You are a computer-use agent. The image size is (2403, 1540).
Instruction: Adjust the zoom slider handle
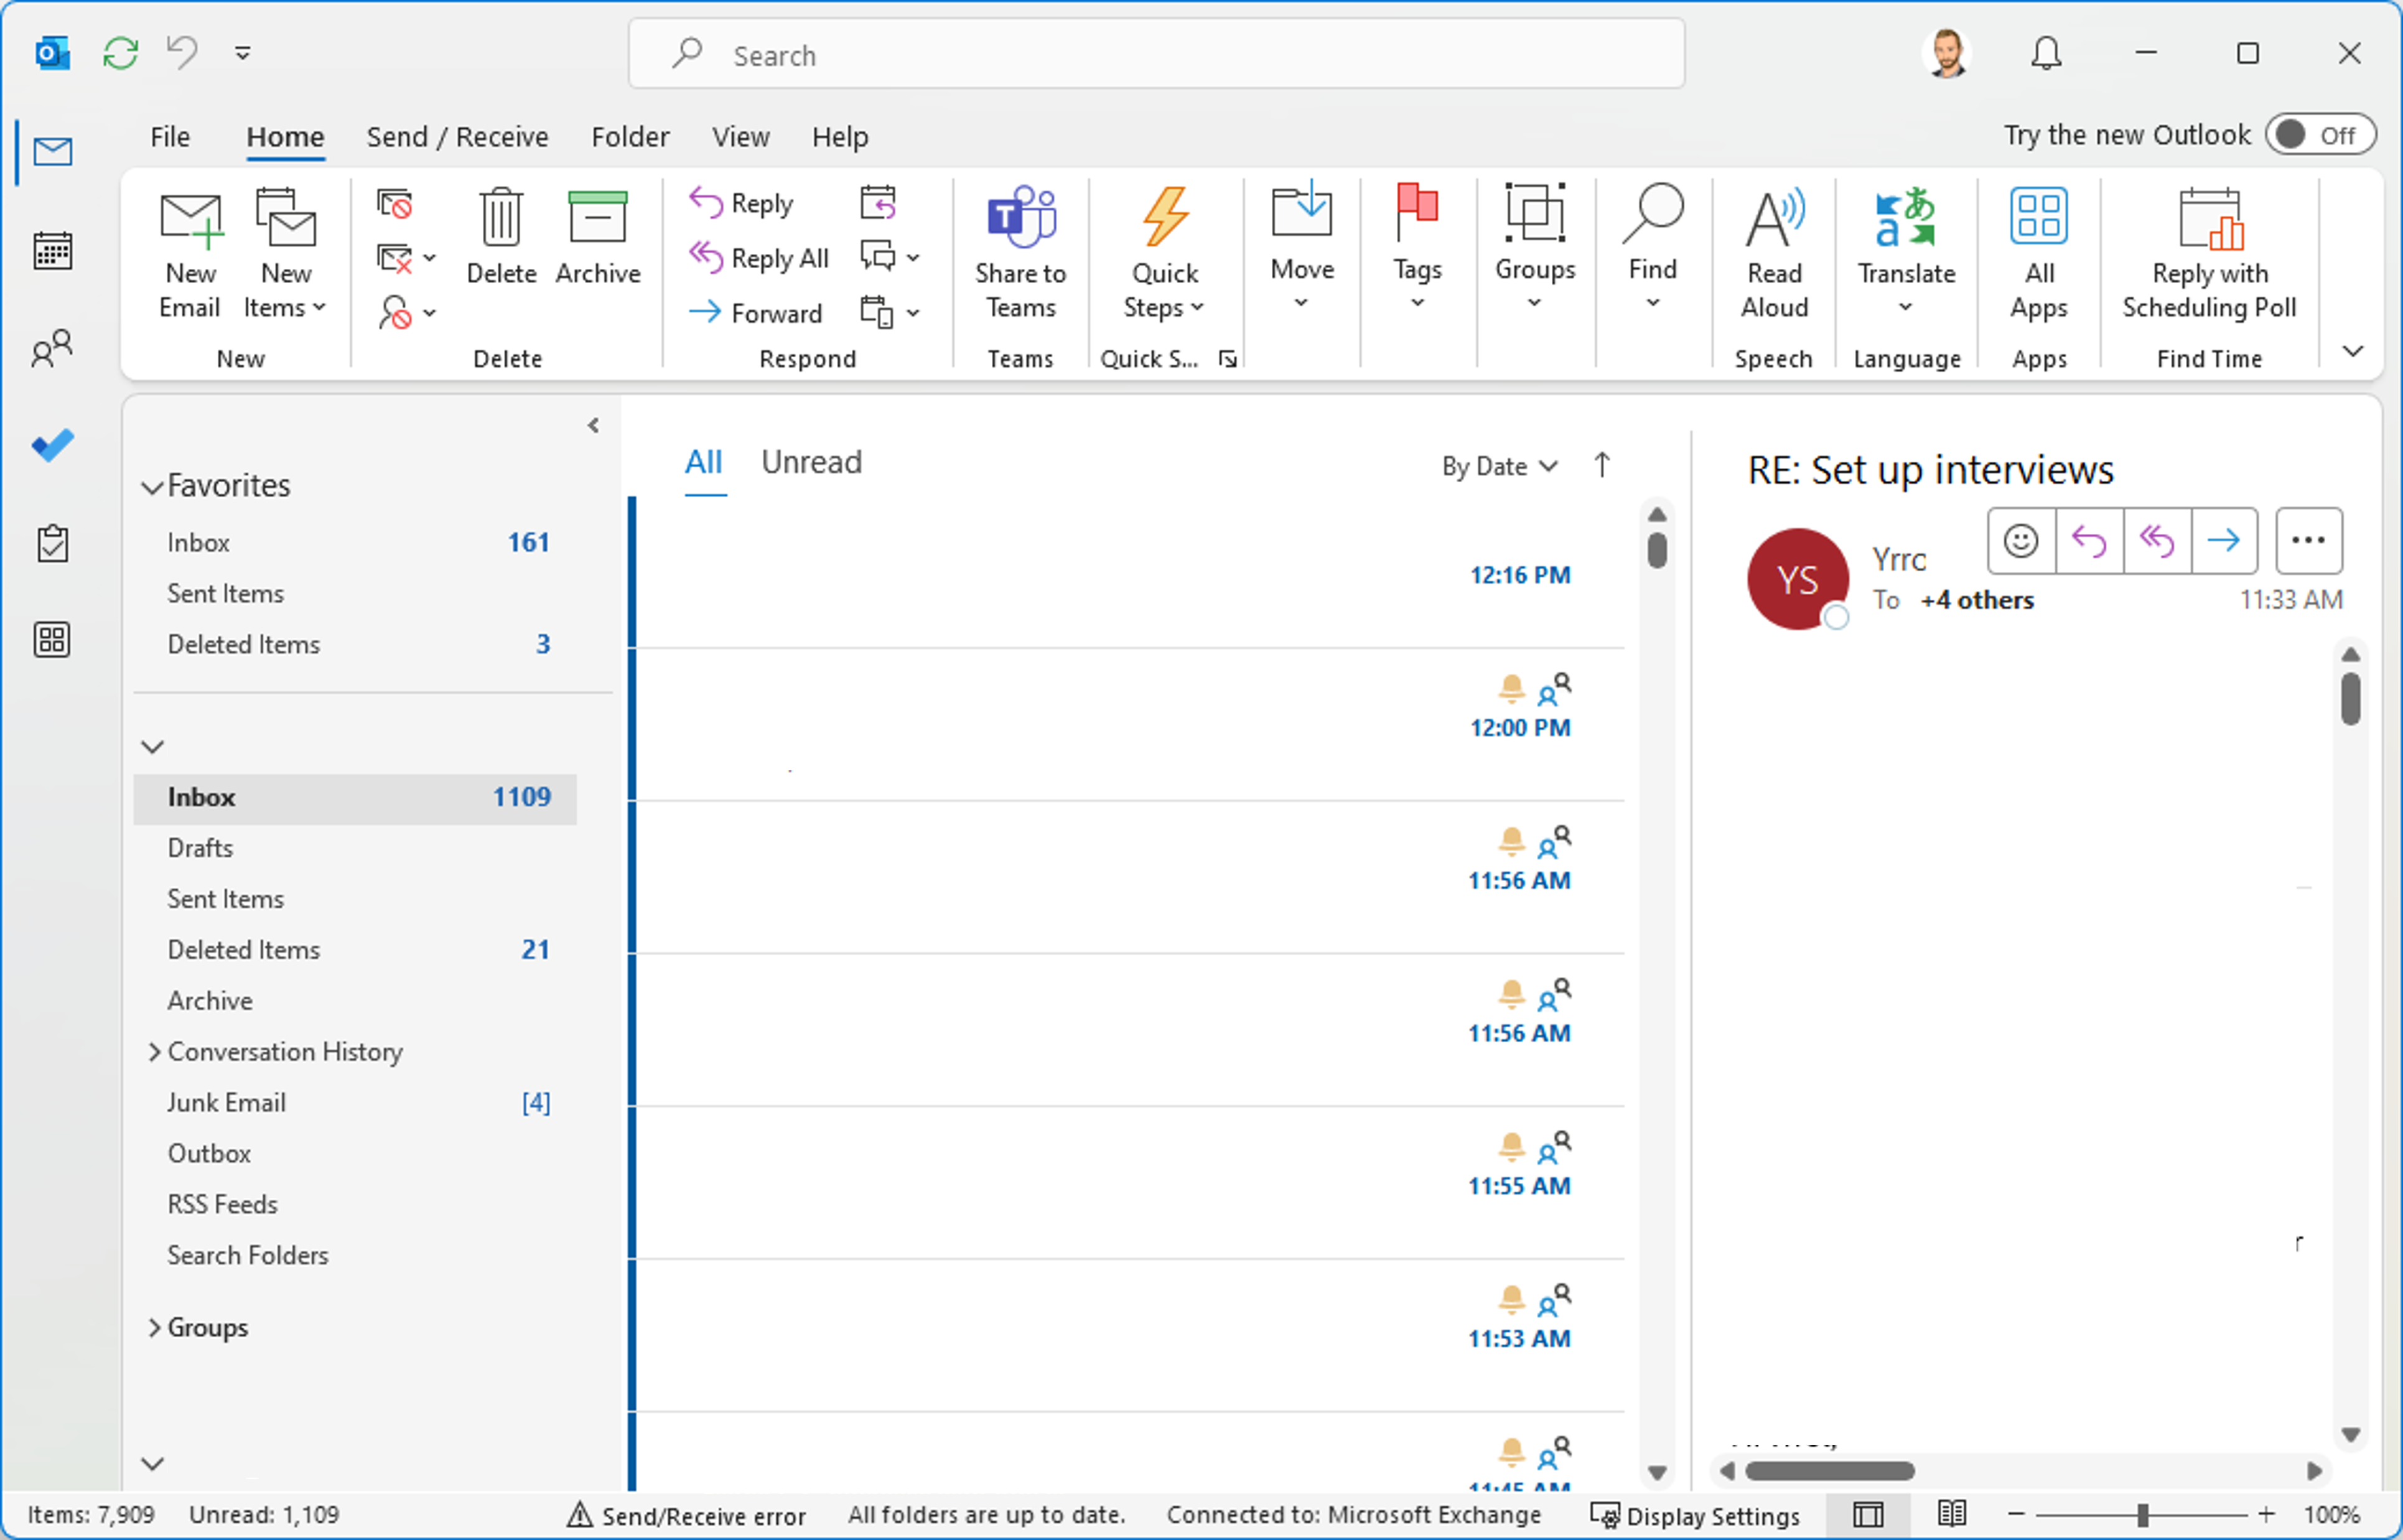[x=2143, y=1516]
